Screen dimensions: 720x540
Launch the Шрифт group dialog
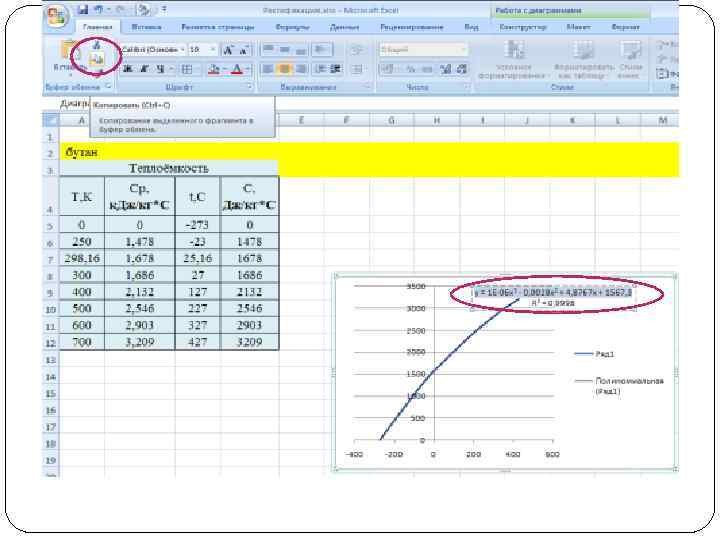(x=250, y=86)
